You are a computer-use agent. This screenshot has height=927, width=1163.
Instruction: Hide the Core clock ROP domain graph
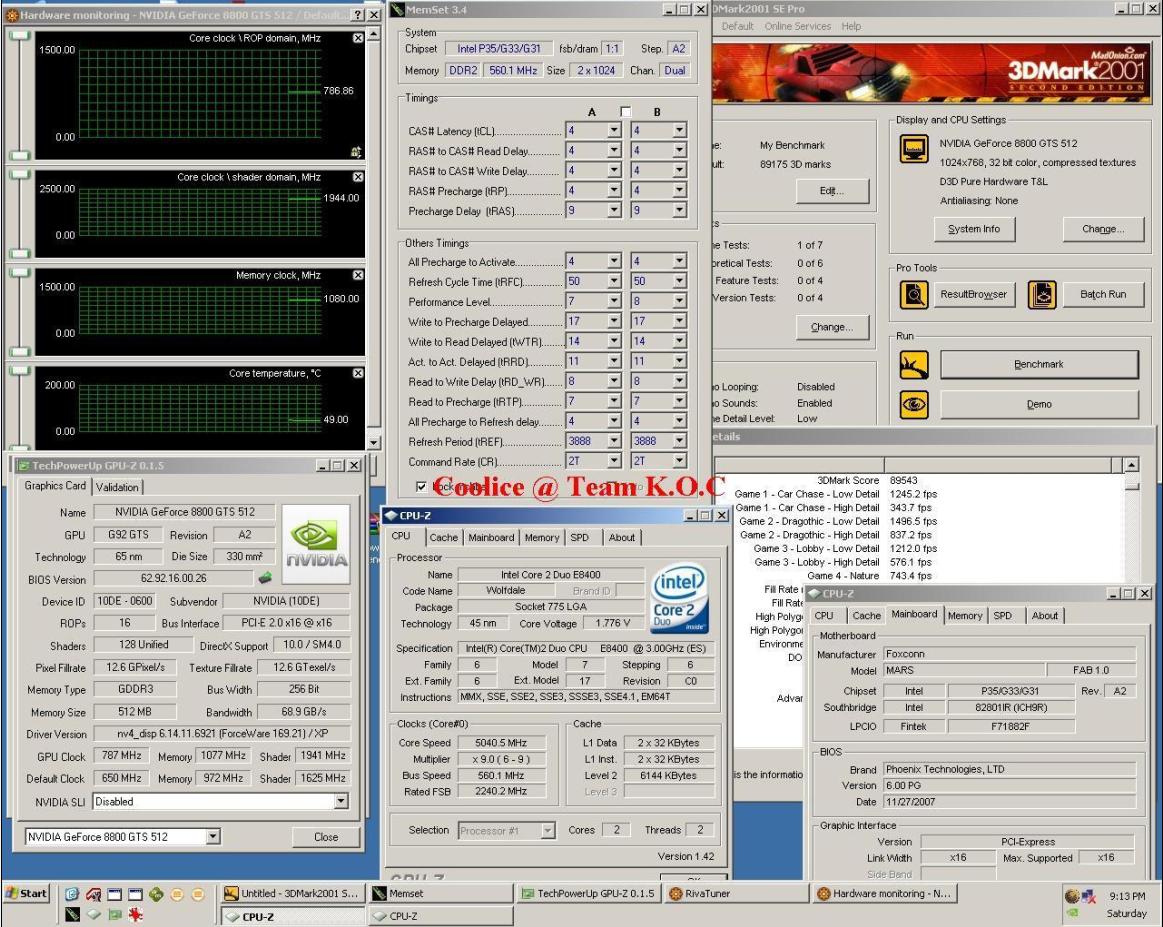click(x=358, y=38)
